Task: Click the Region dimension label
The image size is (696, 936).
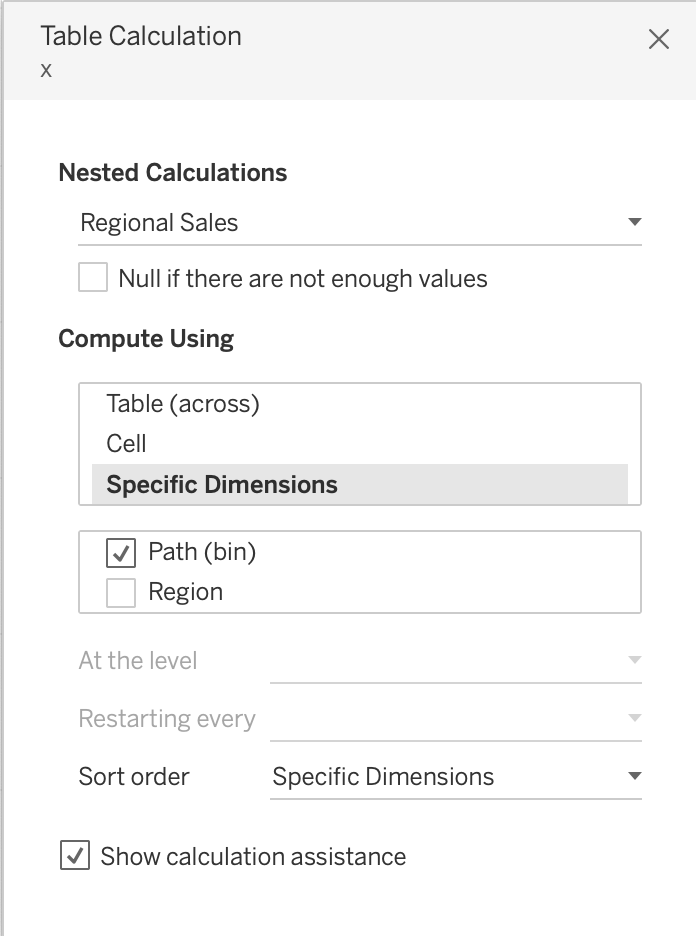Action: click(x=185, y=592)
